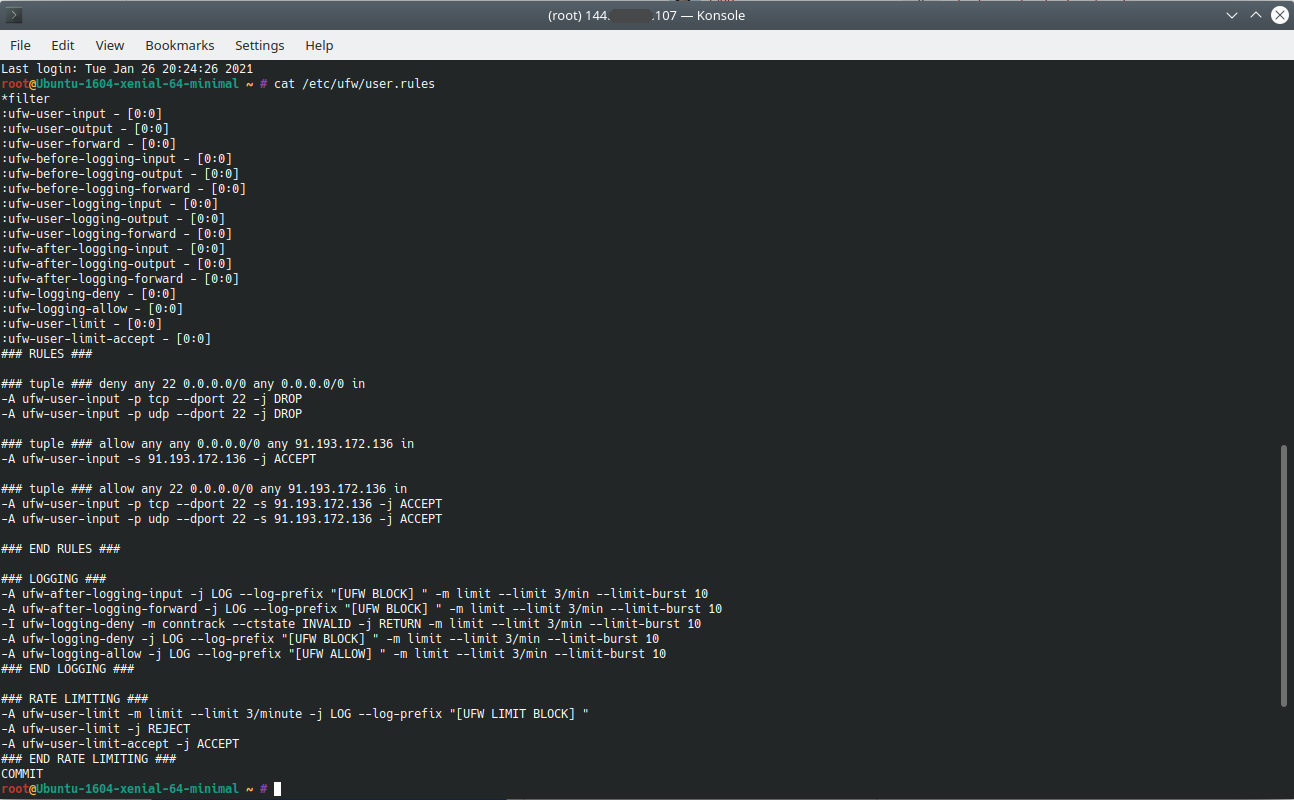Screen dimensions: 1294x800
Task: Click the 'cat /etc/ufw/user.rules' command
Action: (355, 84)
